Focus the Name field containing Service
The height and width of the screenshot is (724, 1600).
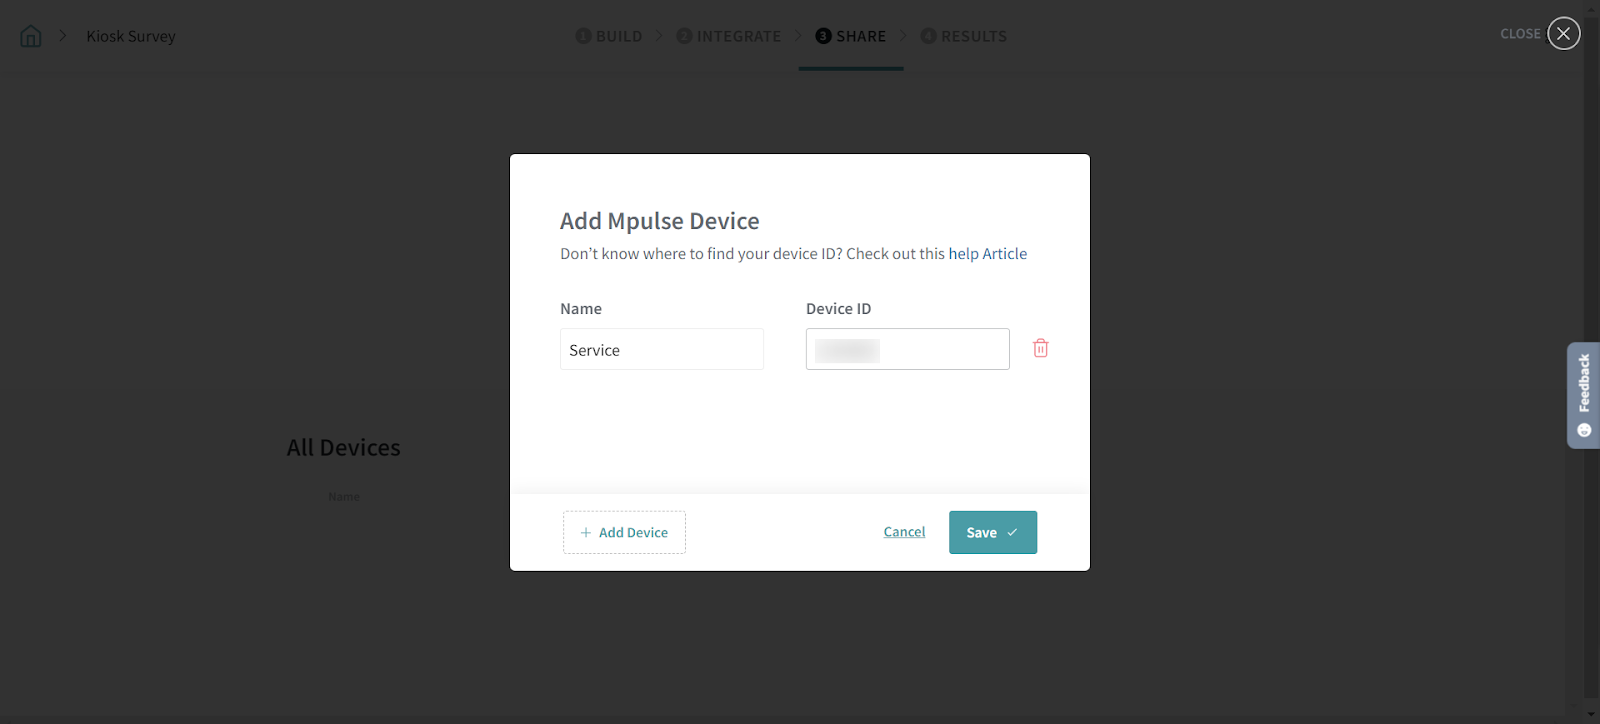(x=661, y=350)
